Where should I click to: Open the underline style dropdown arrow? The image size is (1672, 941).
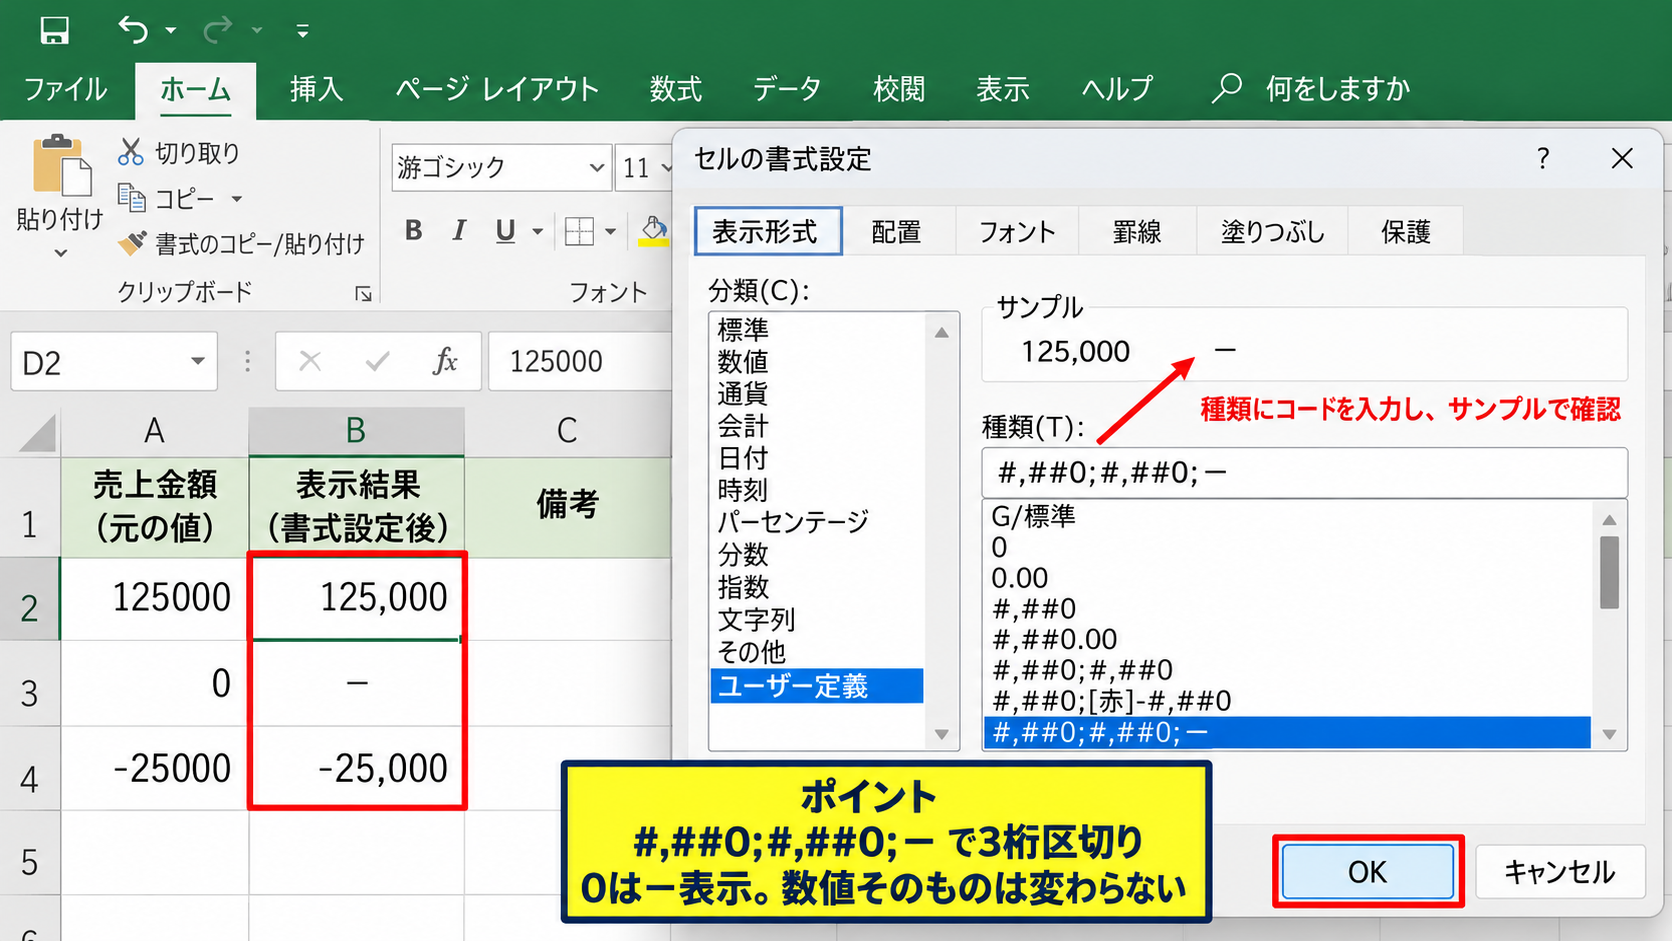coord(537,232)
